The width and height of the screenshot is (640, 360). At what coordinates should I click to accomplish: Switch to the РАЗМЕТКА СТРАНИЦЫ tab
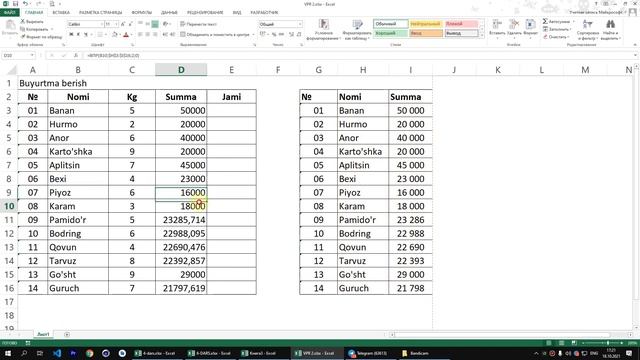coord(100,13)
